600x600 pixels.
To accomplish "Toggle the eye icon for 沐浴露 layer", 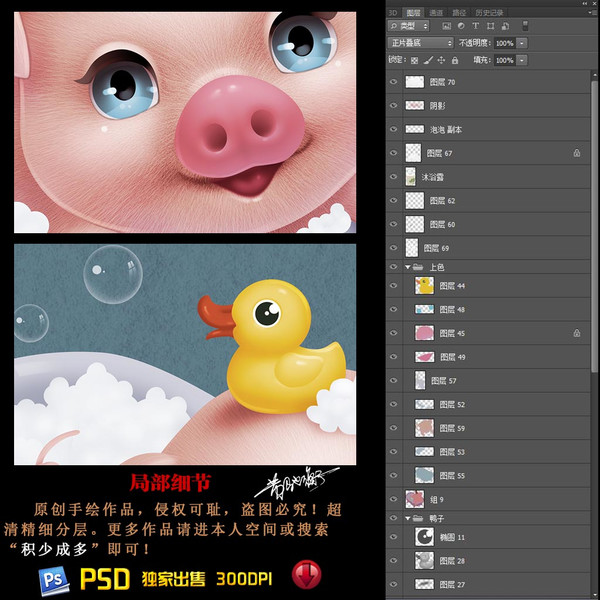I will [393, 177].
